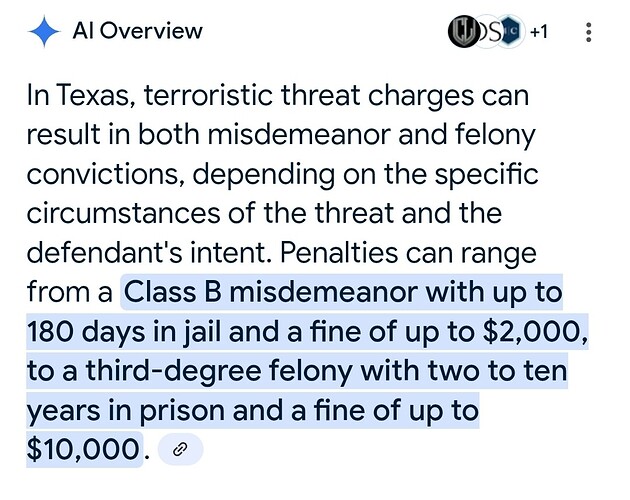This screenshot has width=630, height=500.
Task: Click the blue AI Overview sparkle icon
Action: pos(44,31)
